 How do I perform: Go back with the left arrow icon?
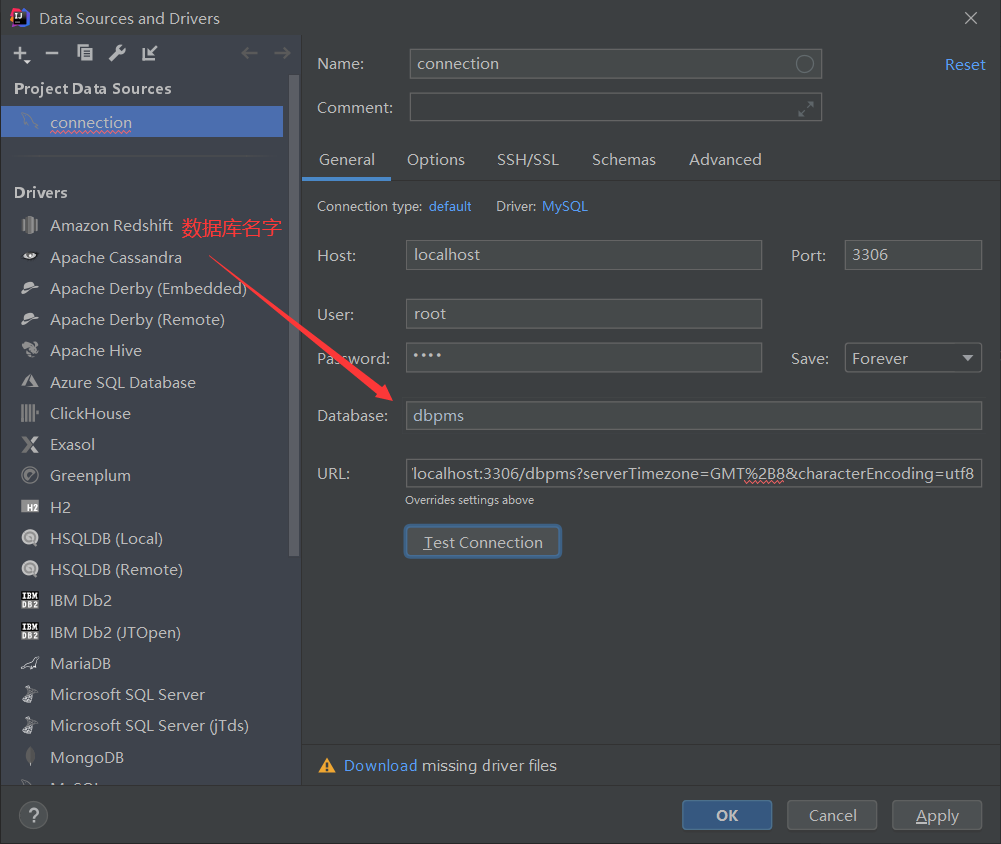pyautogui.click(x=249, y=53)
